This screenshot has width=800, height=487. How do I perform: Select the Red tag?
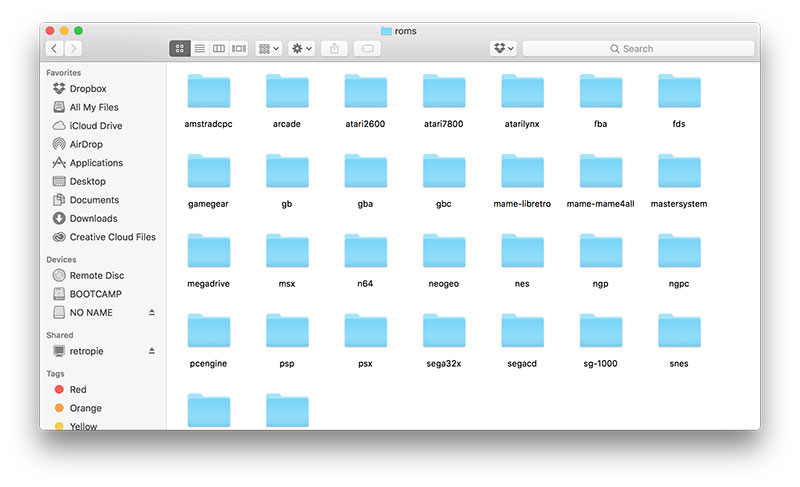(x=77, y=389)
